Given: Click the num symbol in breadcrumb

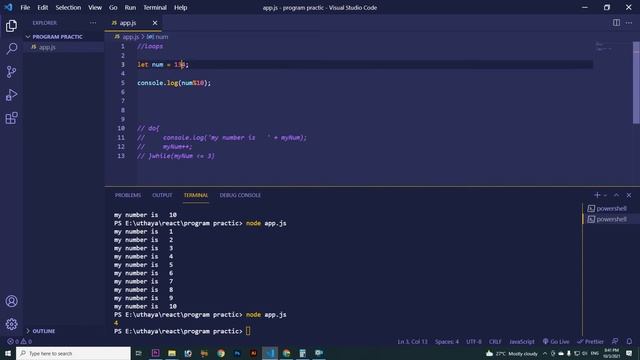Looking at the screenshot, I should coord(161,37).
